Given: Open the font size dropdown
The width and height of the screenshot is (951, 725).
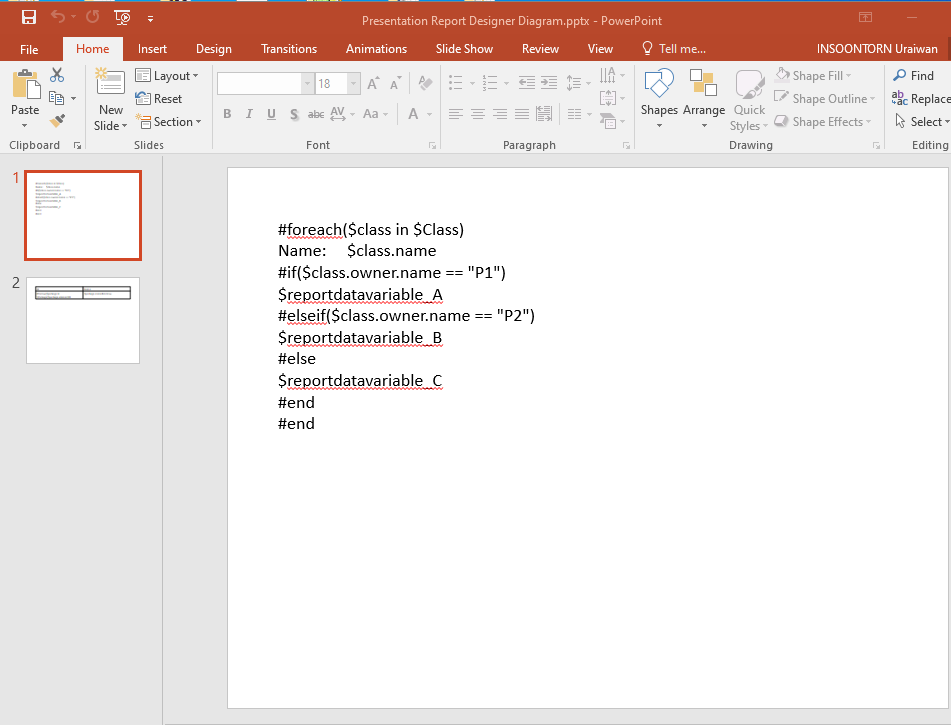Looking at the screenshot, I should click(351, 84).
